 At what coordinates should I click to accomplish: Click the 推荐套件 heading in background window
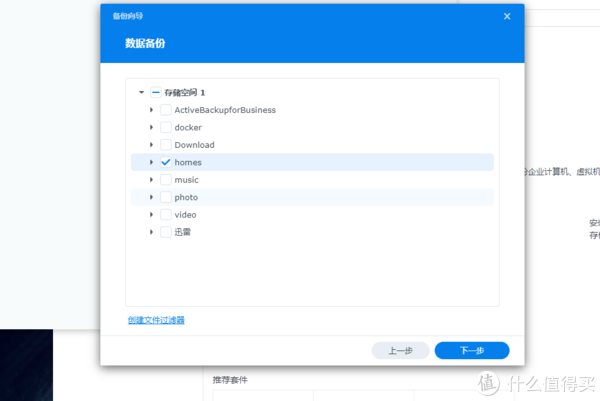tap(230, 380)
